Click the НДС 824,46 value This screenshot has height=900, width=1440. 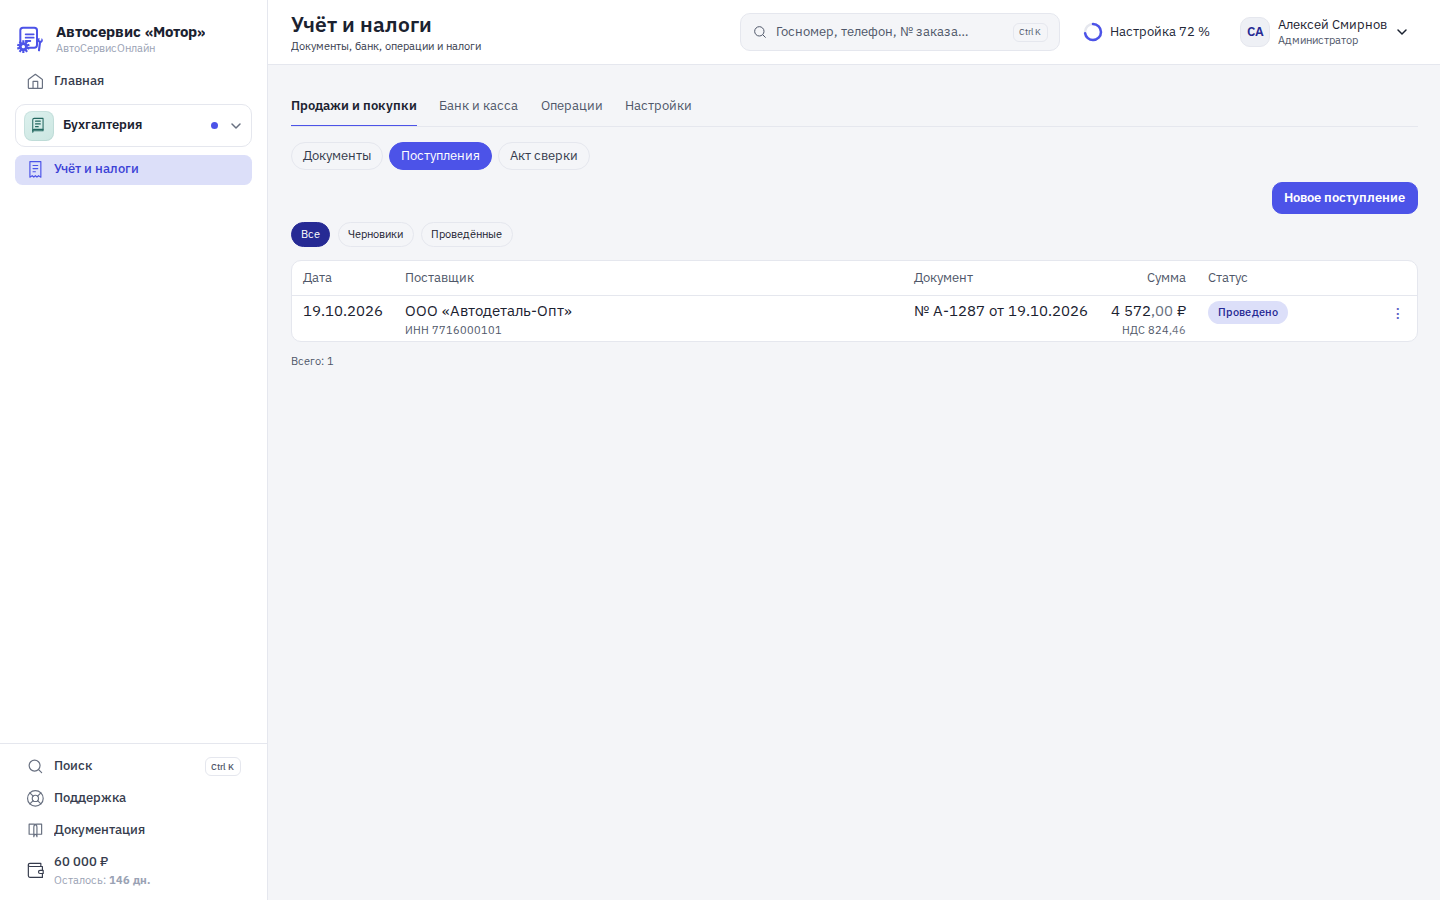(x=1153, y=330)
